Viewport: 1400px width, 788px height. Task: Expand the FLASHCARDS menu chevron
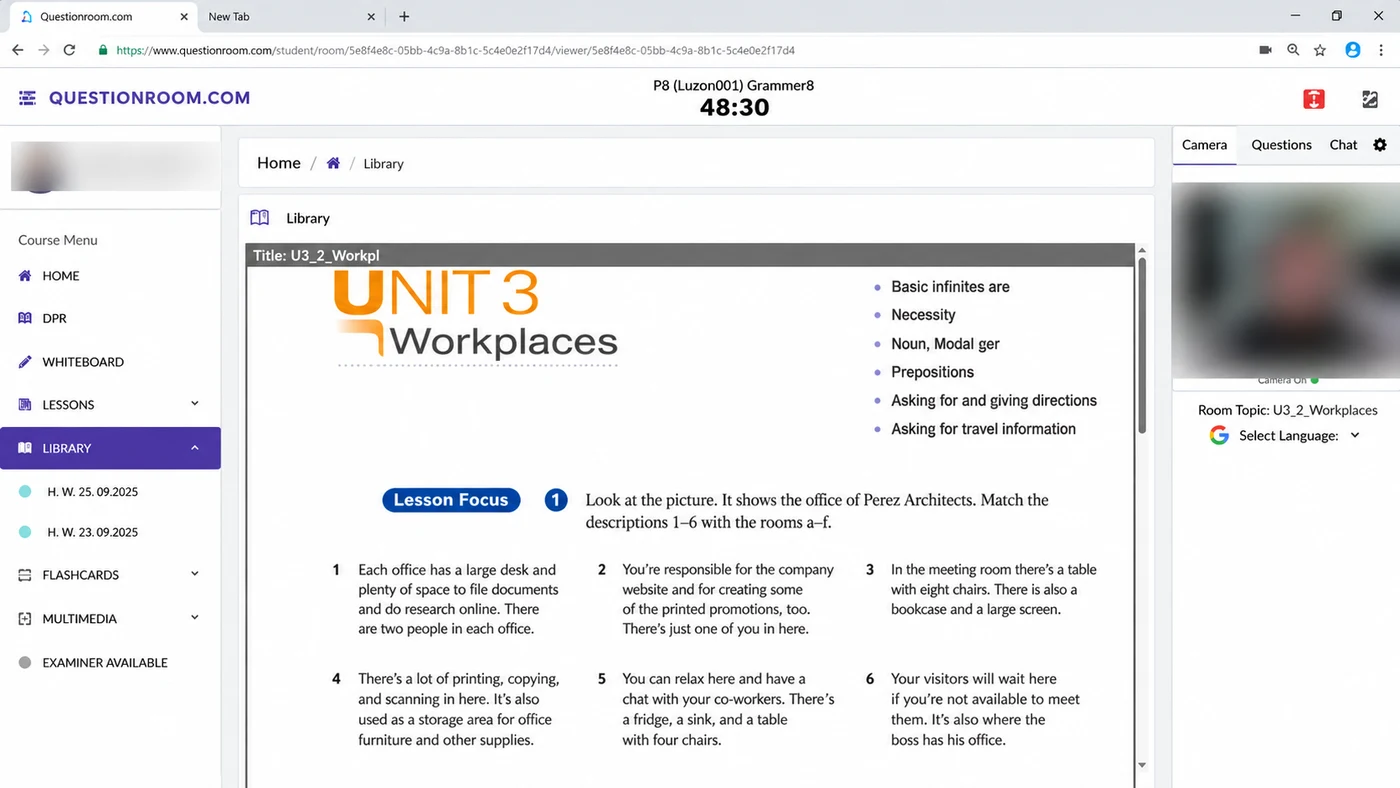click(195, 574)
